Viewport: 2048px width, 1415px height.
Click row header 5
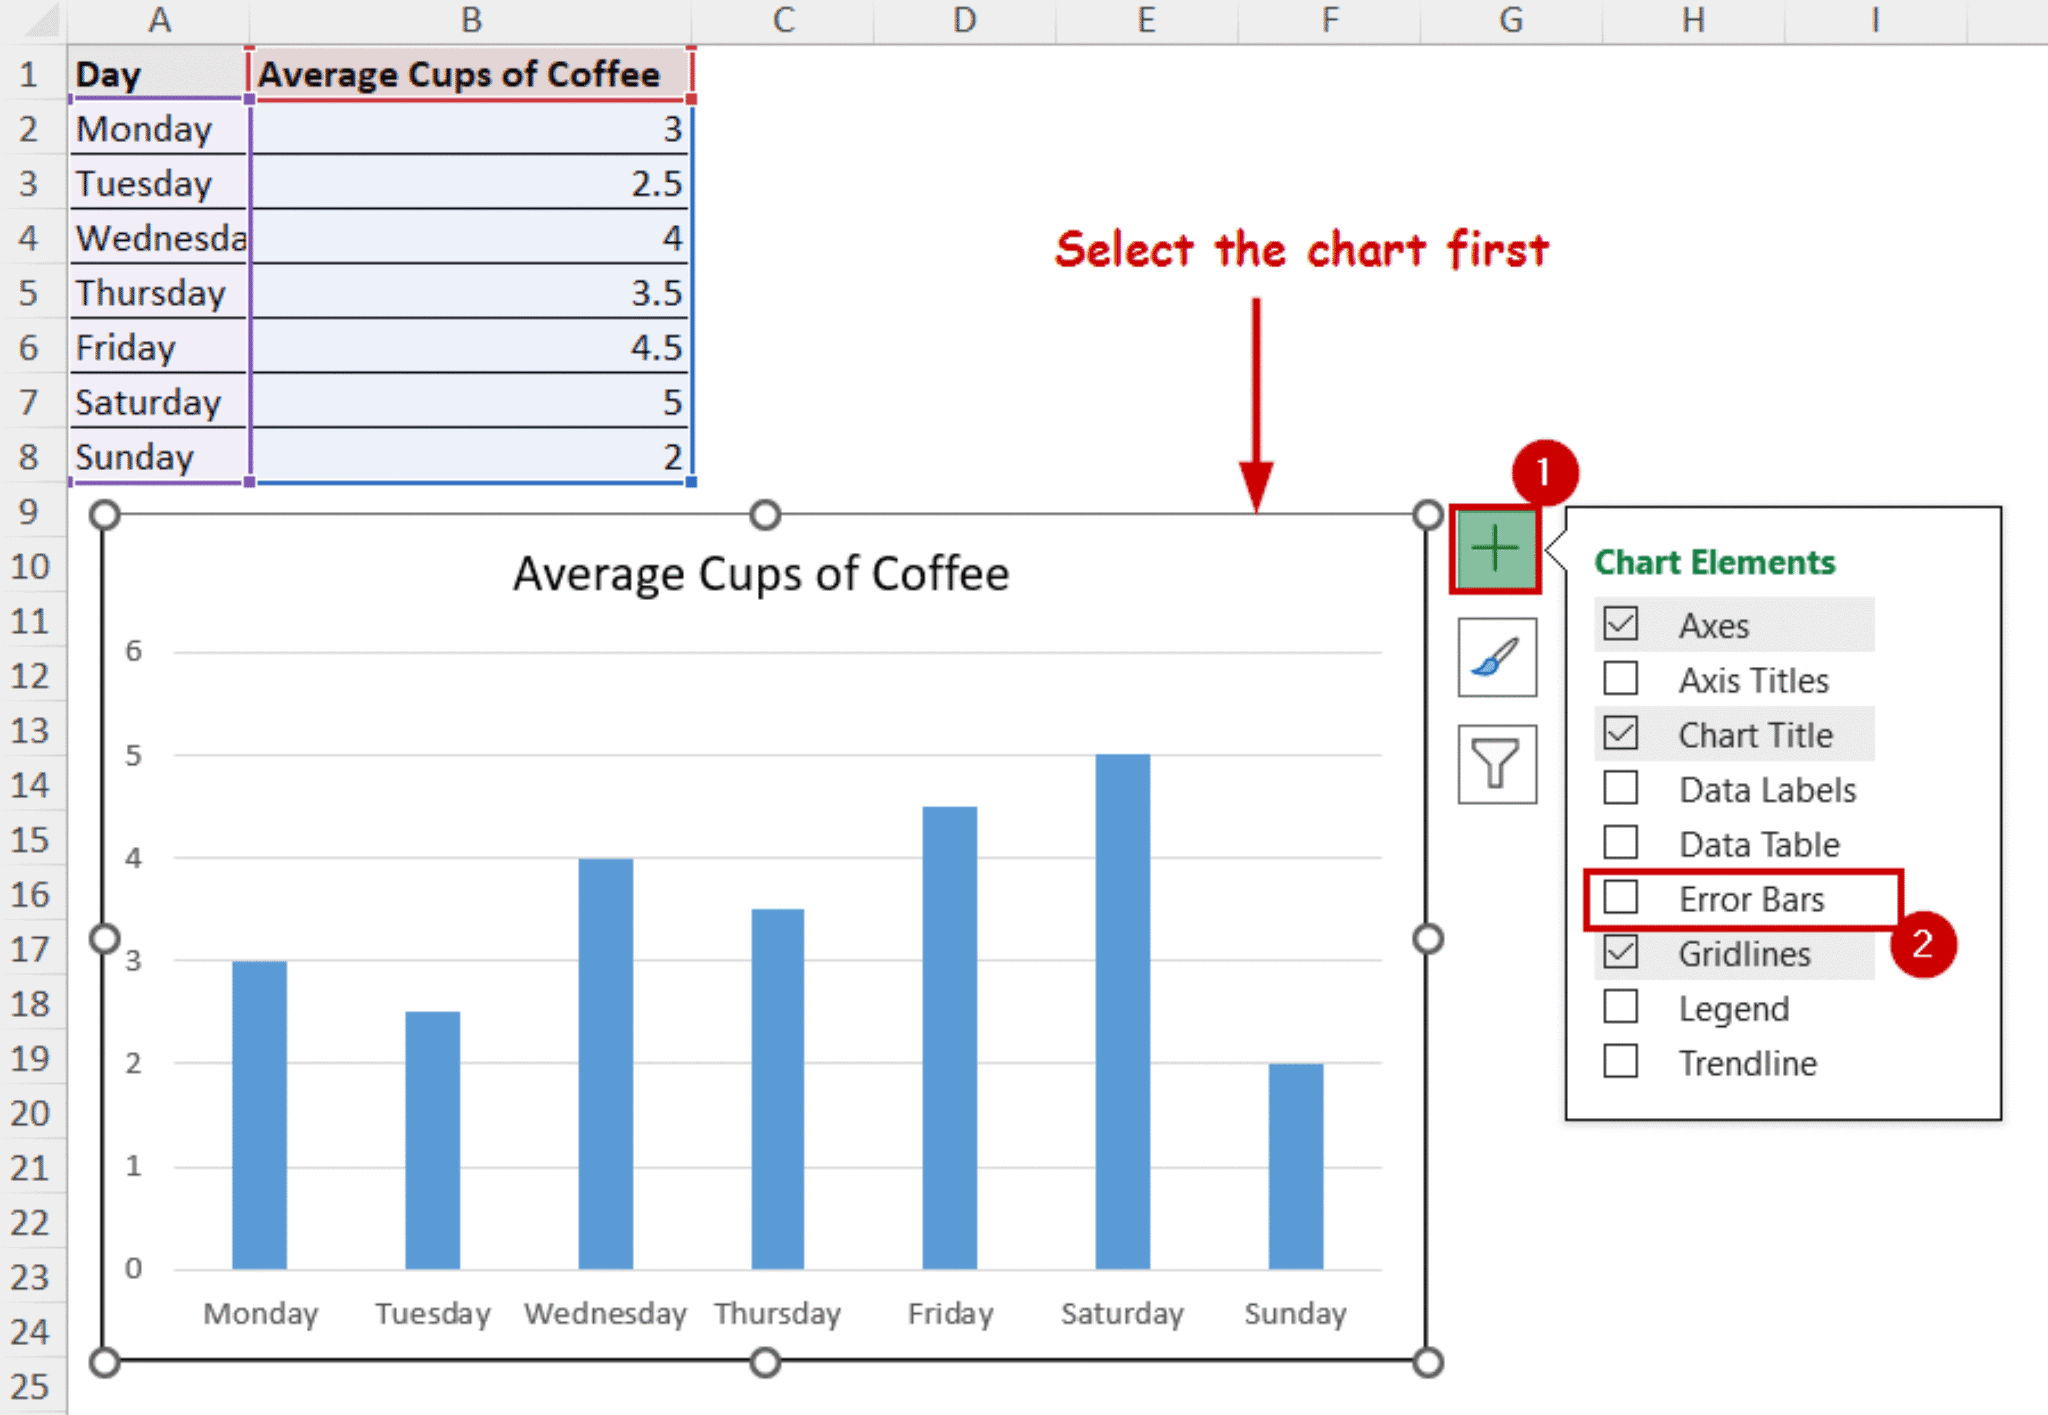pos(30,292)
